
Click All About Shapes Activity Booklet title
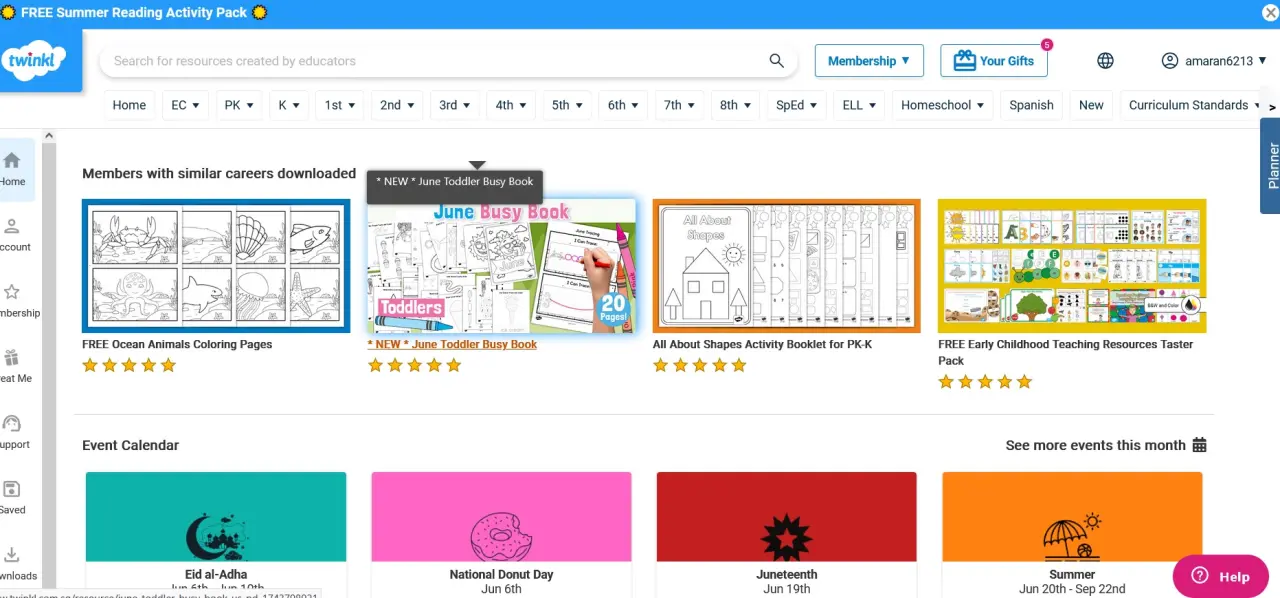762,344
